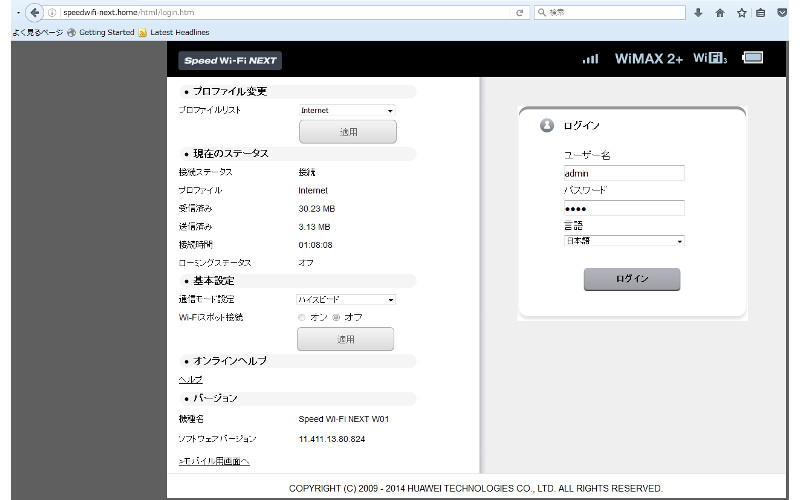Click the WiFi connected devices indicator

(x=710, y=58)
